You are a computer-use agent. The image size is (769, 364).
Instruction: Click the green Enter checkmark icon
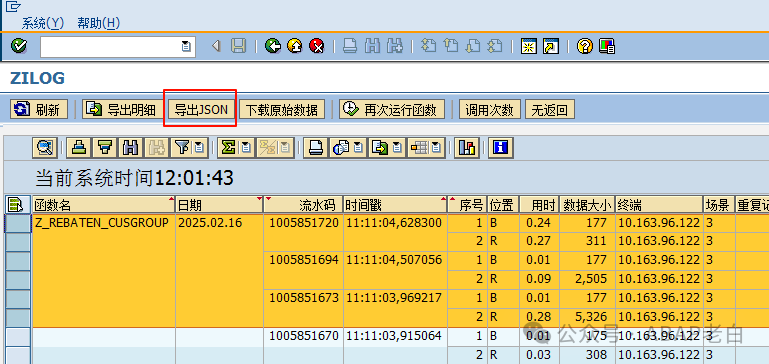19,46
